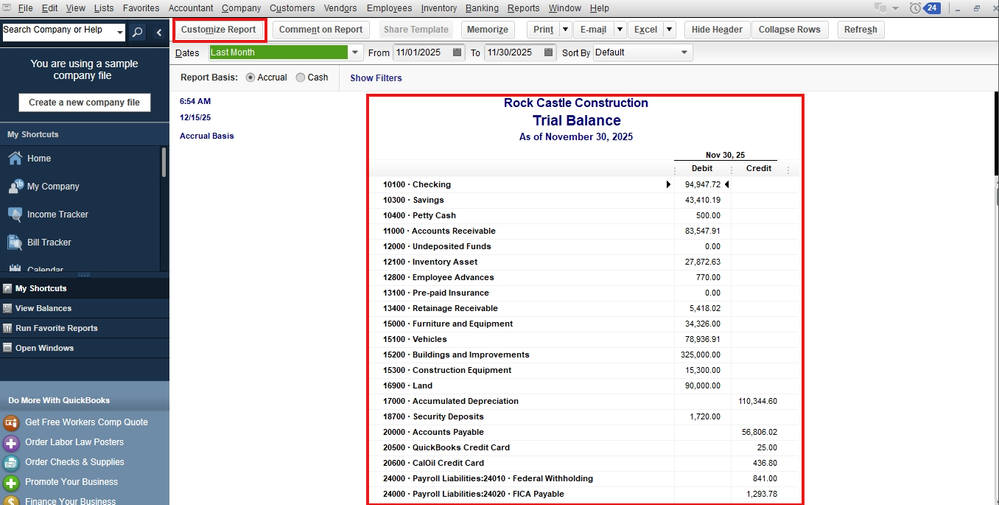
Task: Open the From date calendar picker
Action: (x=457, y=52)
